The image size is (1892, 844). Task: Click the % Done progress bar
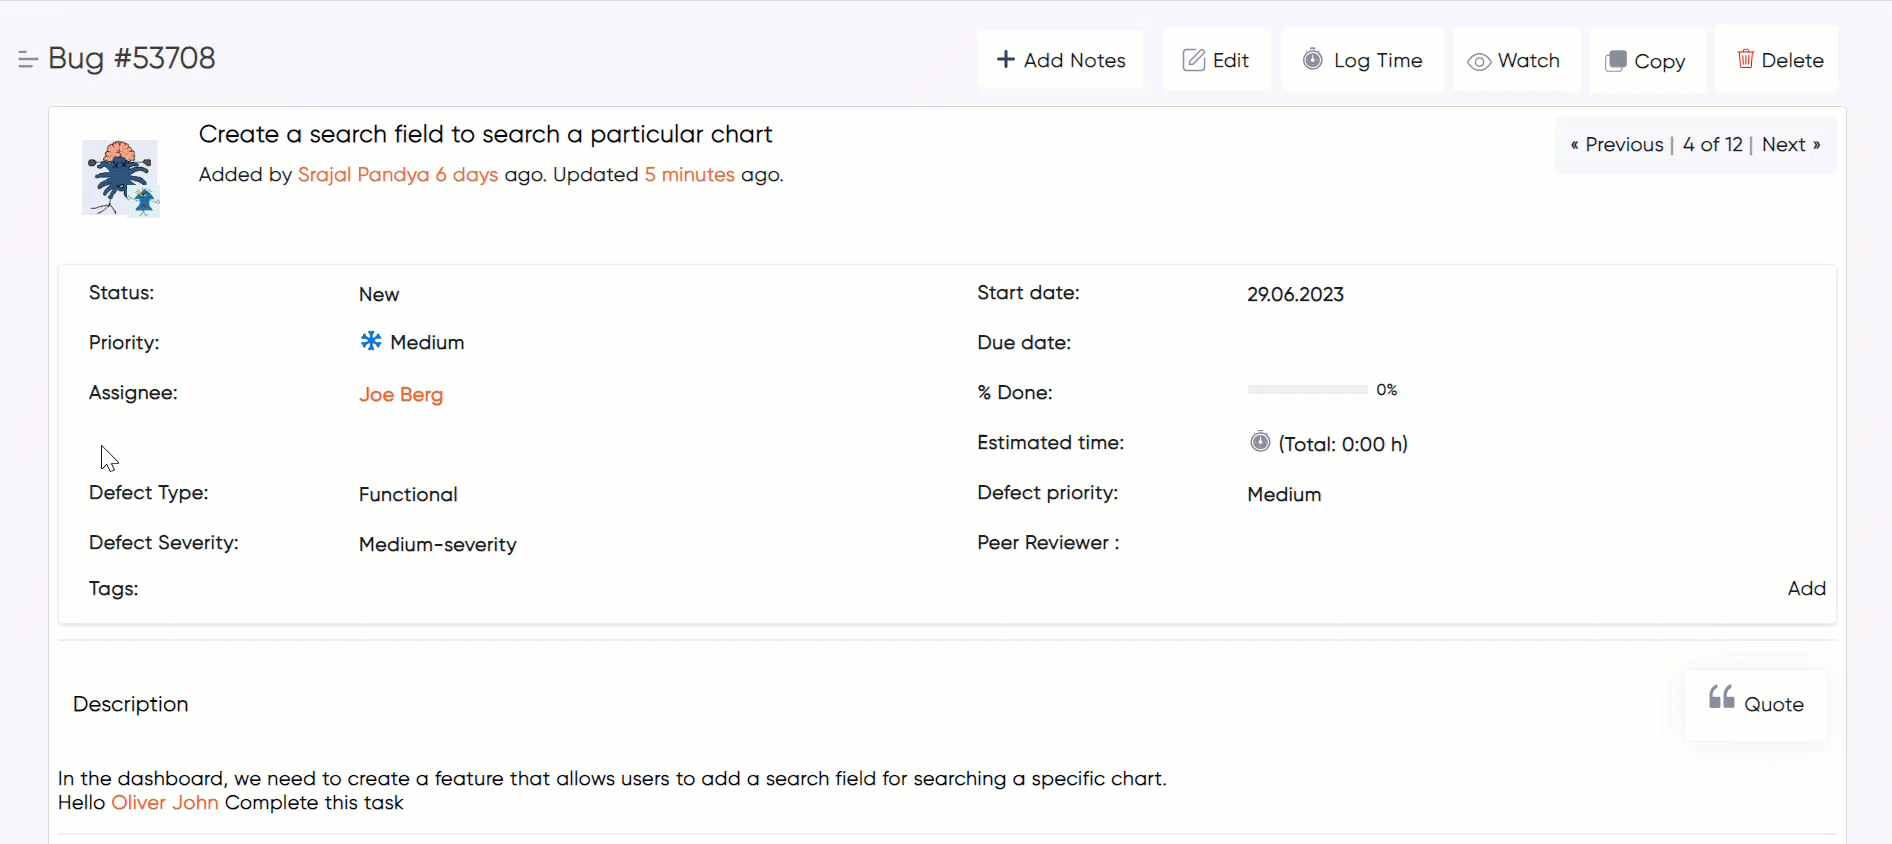tap(1307, 390)
